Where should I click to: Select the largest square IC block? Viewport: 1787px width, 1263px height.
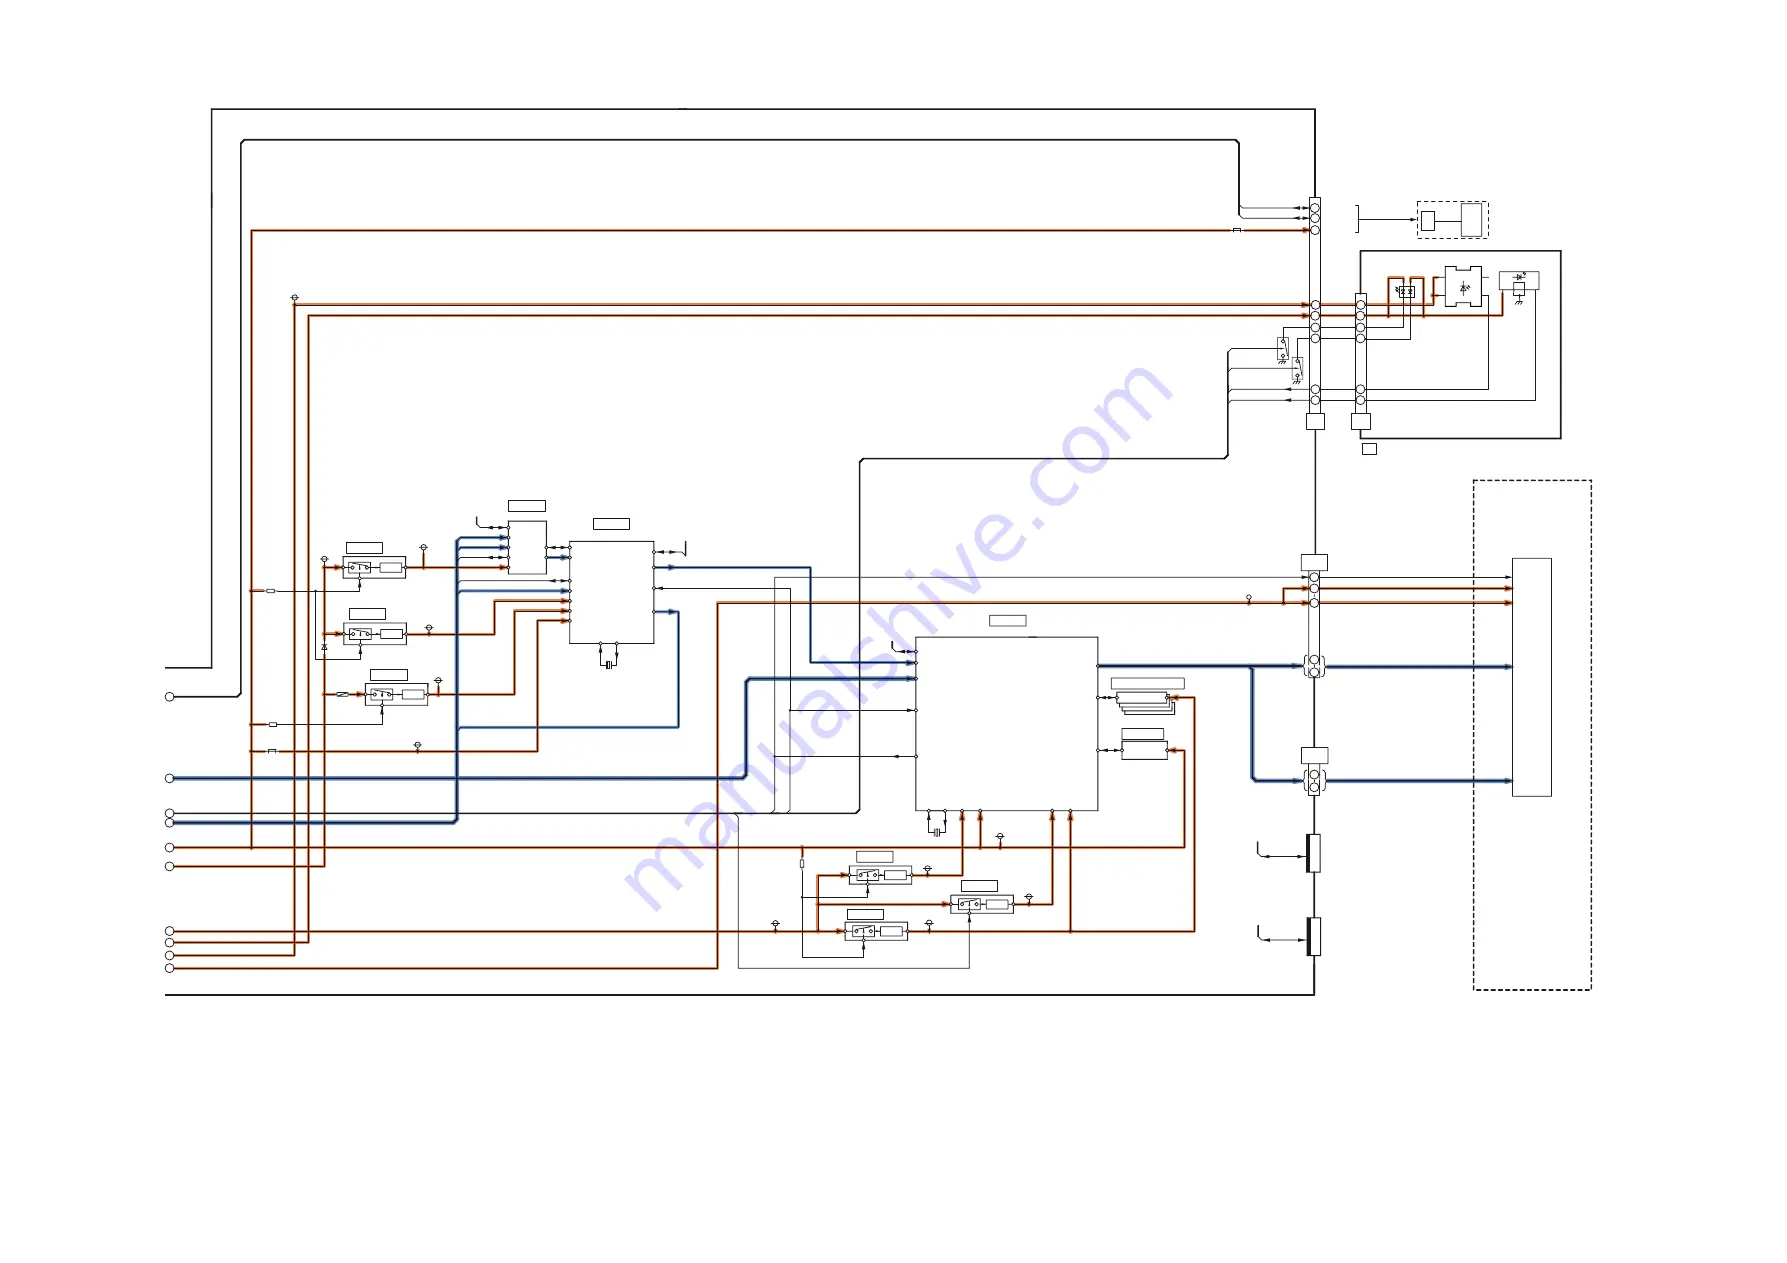click(x=1006, y=723)
